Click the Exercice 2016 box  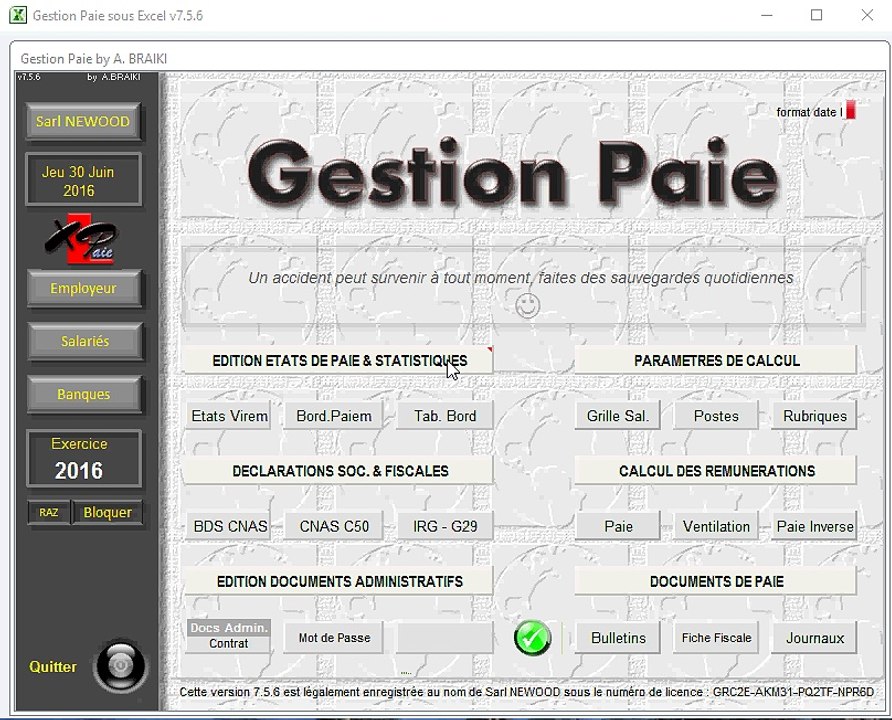tap(83, 458)
